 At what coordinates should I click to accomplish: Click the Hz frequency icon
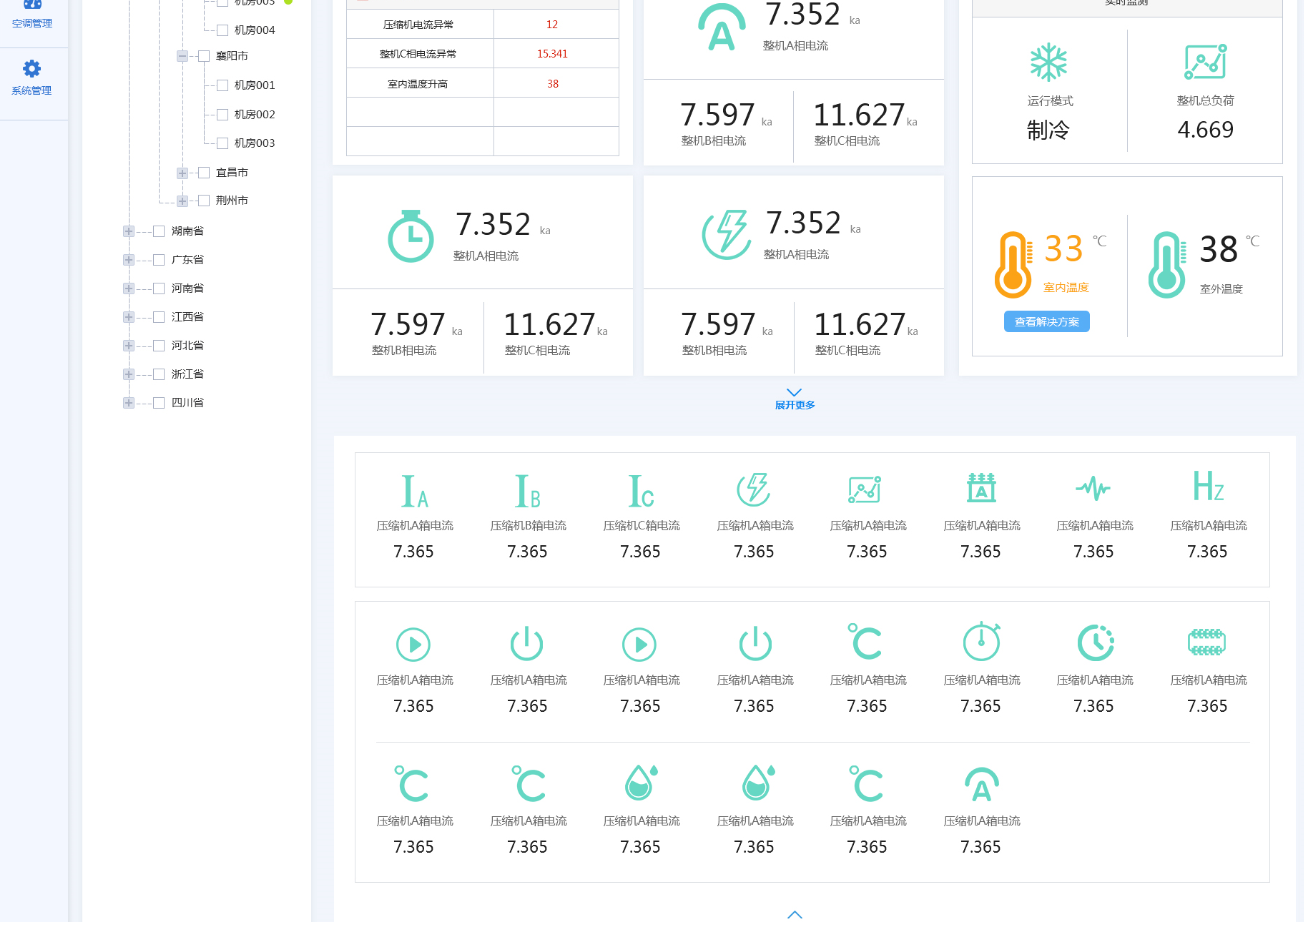1208,487
